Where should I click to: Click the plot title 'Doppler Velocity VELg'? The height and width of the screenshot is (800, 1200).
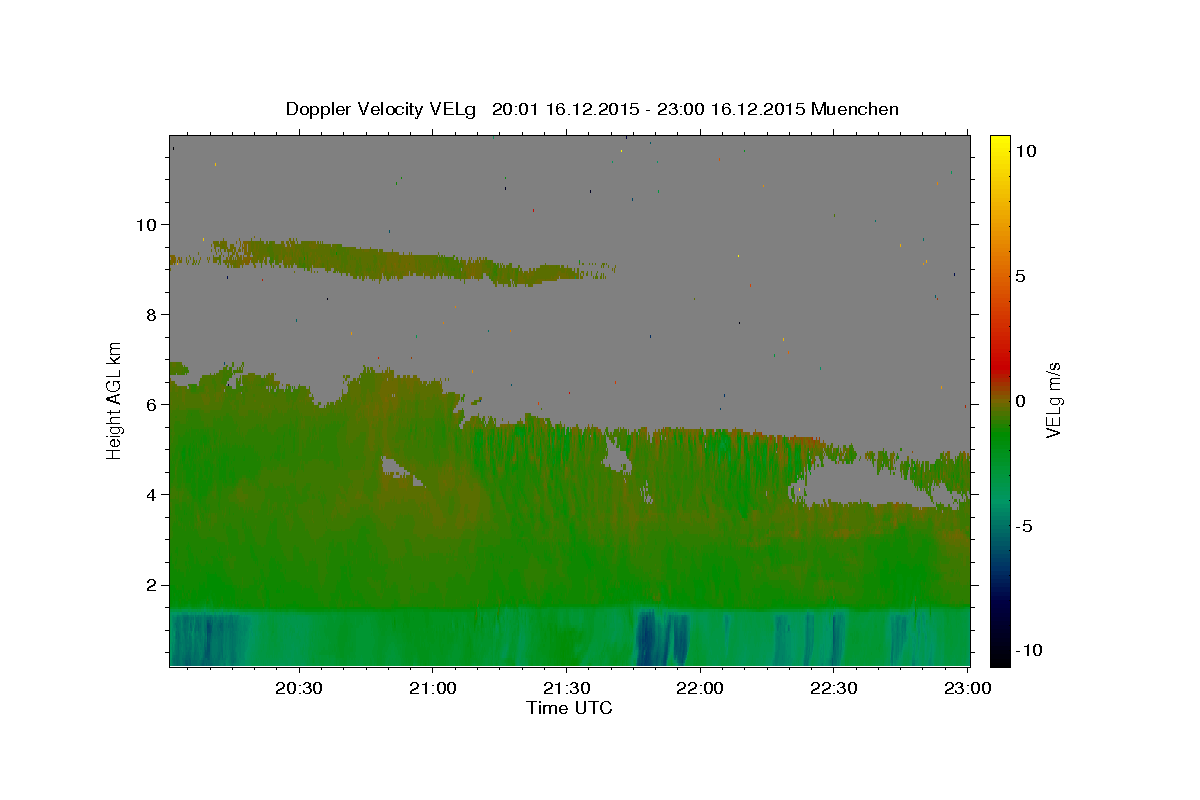(x=383, y=109)
